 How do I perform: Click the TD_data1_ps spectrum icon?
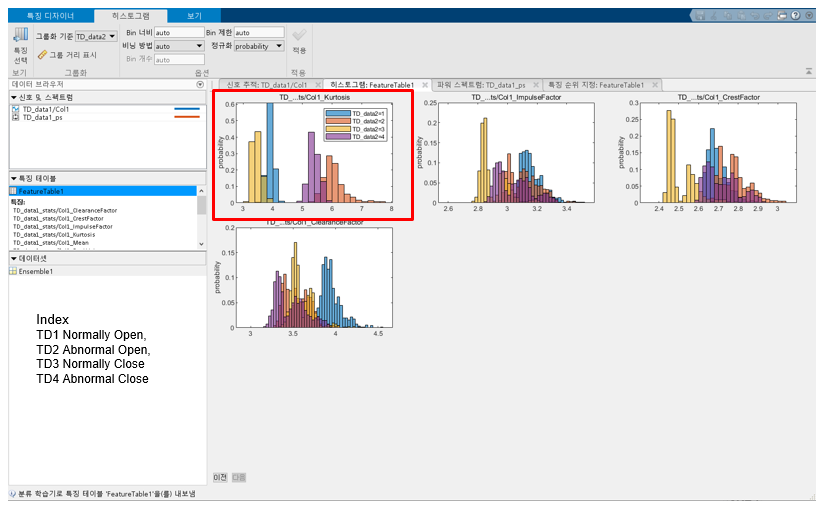pos(15,117)
